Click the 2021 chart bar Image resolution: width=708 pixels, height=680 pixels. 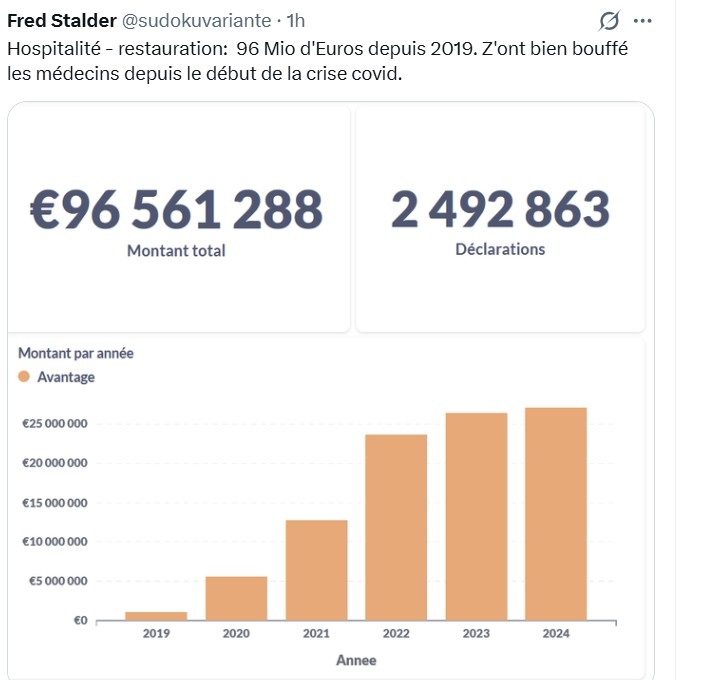click(x=317, y=570)
